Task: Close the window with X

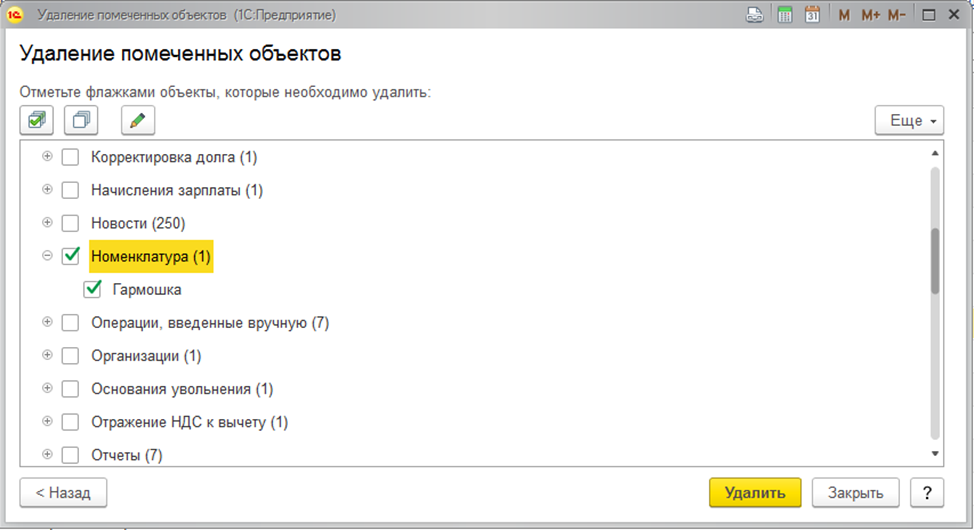Action: click(x=954, y=15)
